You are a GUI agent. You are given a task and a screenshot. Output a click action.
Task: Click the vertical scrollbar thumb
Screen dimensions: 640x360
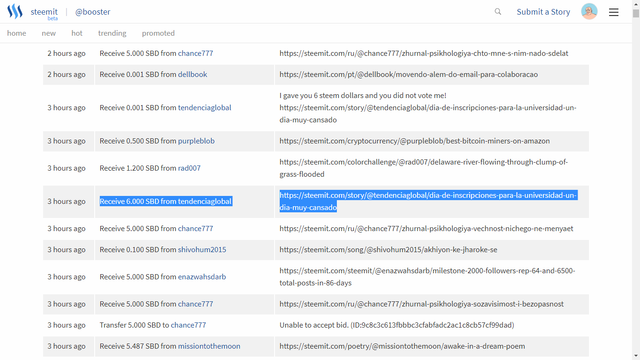tap(636, 13)
